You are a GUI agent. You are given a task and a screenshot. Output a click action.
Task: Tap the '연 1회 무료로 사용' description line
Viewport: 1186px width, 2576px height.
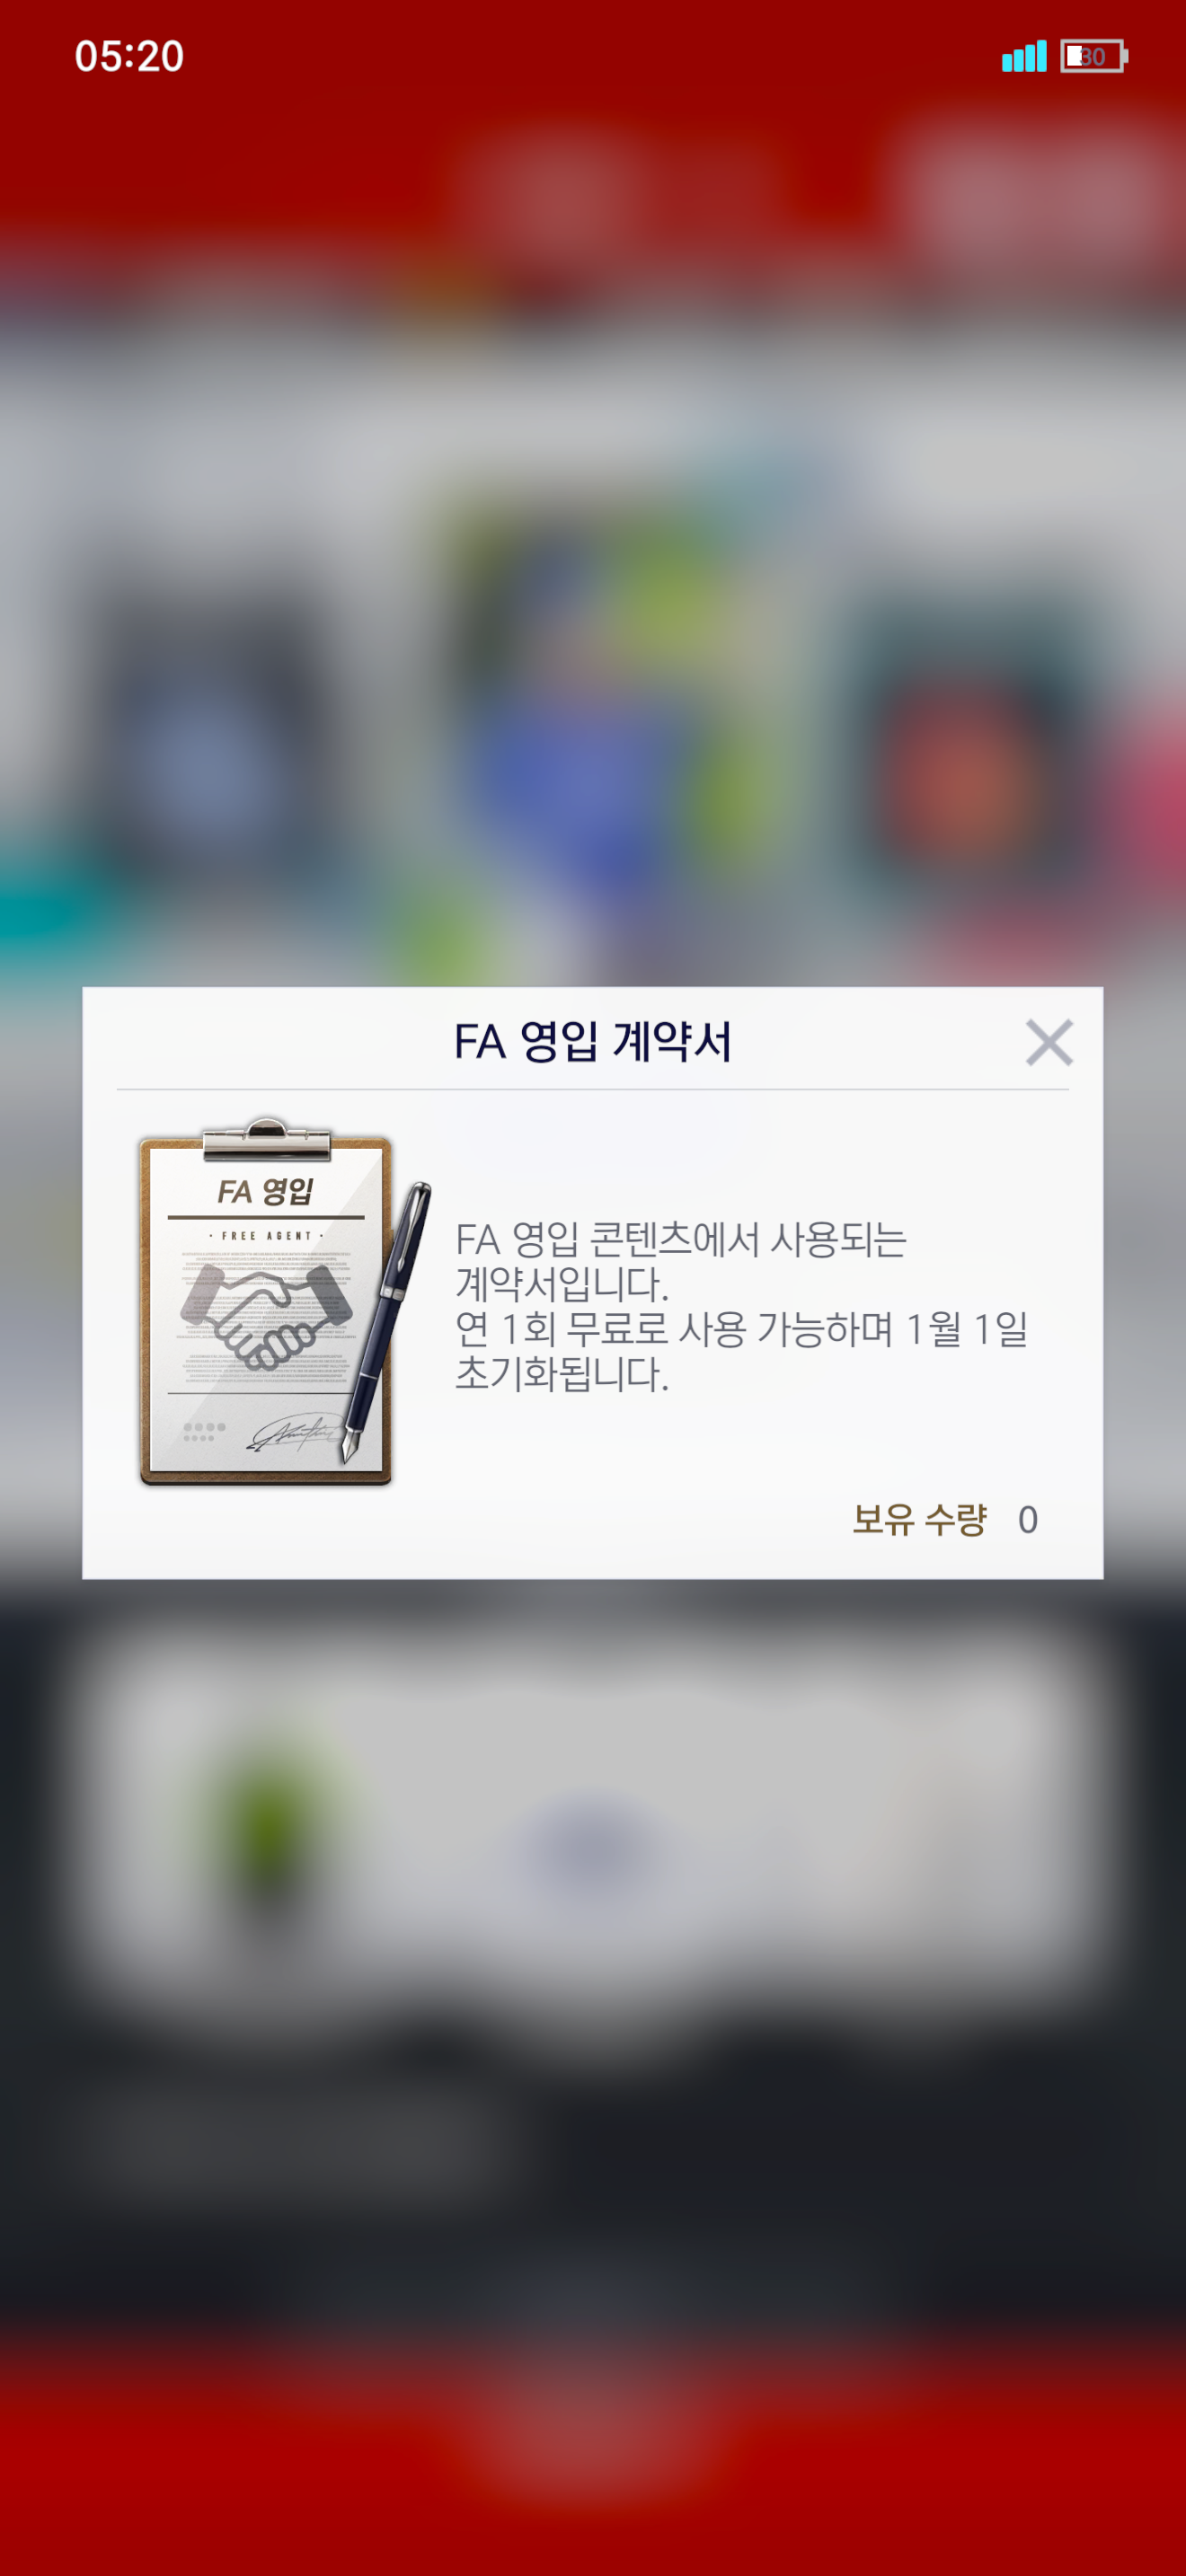[x=741, y=1329]
